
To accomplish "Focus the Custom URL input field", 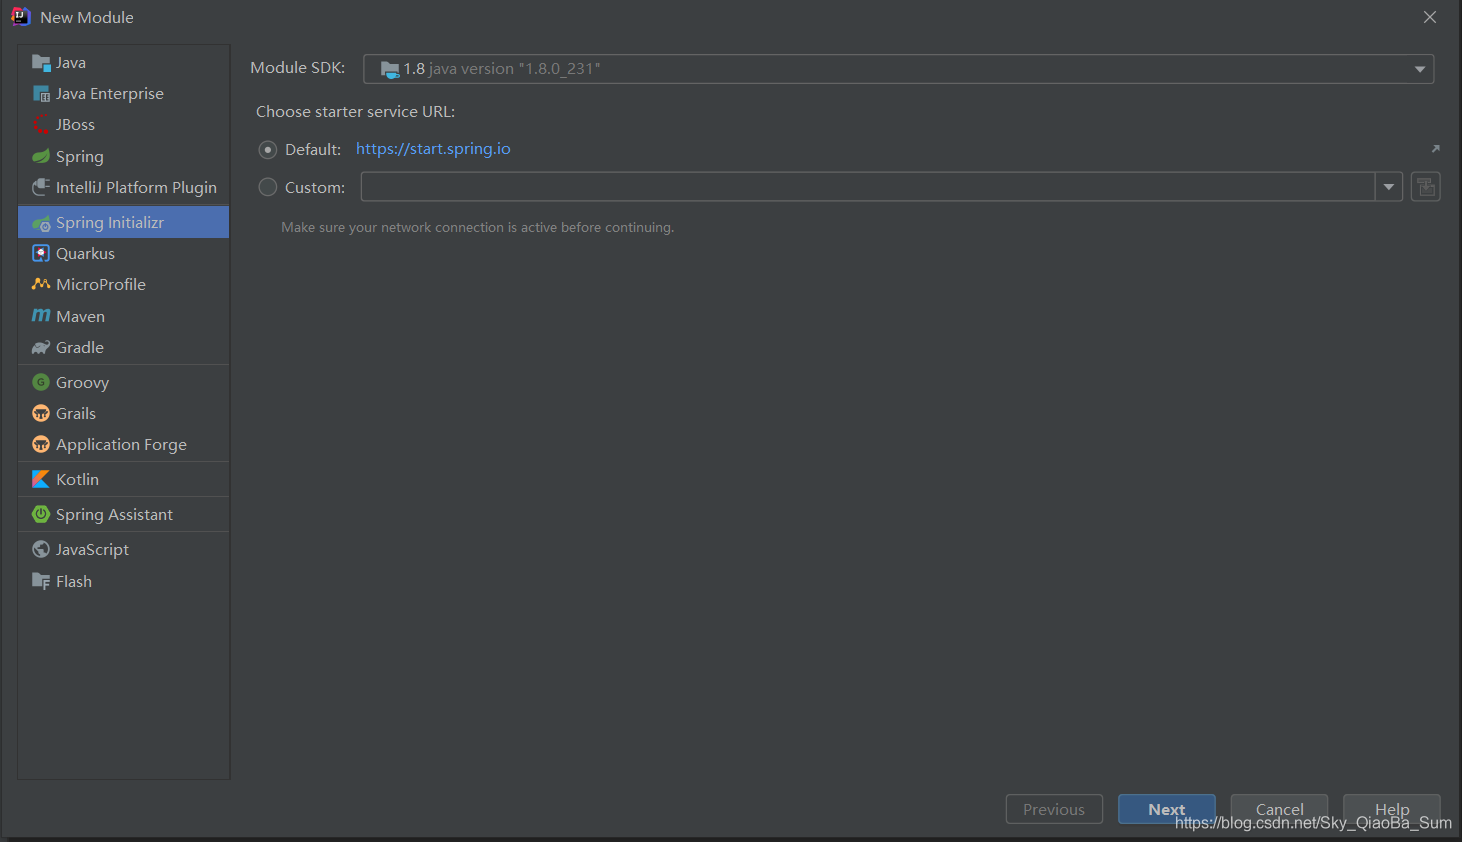I will [x=868, y=187].
